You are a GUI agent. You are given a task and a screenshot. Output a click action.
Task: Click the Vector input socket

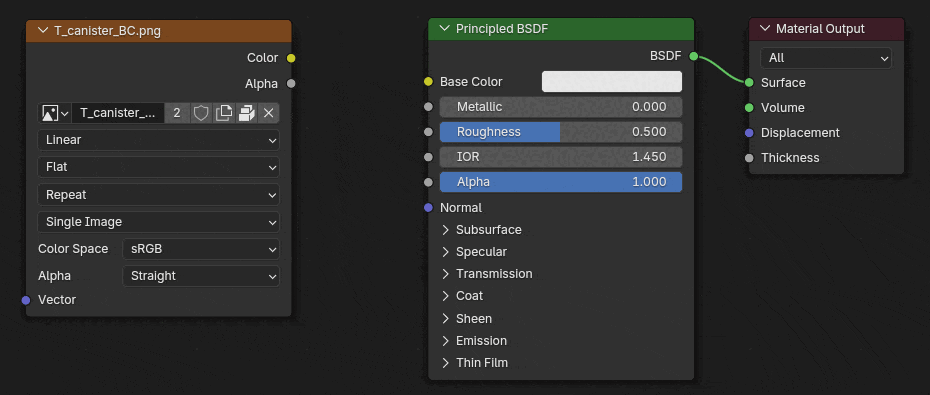pyautogui.click(x=26, y=300)
